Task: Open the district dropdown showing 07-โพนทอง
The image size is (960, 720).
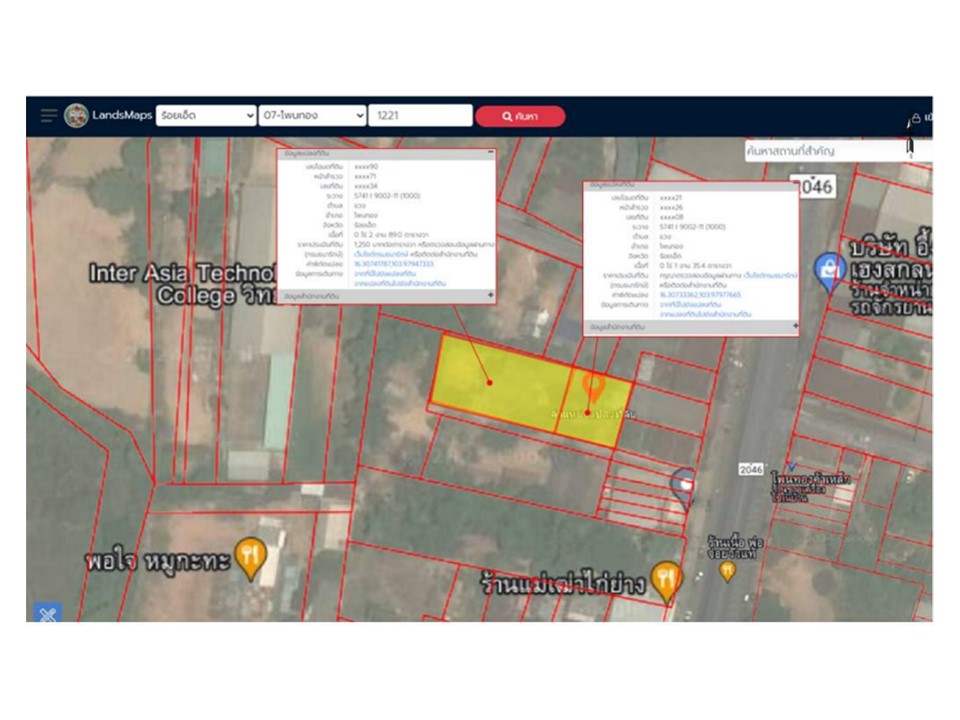Action: coord(313,116)
